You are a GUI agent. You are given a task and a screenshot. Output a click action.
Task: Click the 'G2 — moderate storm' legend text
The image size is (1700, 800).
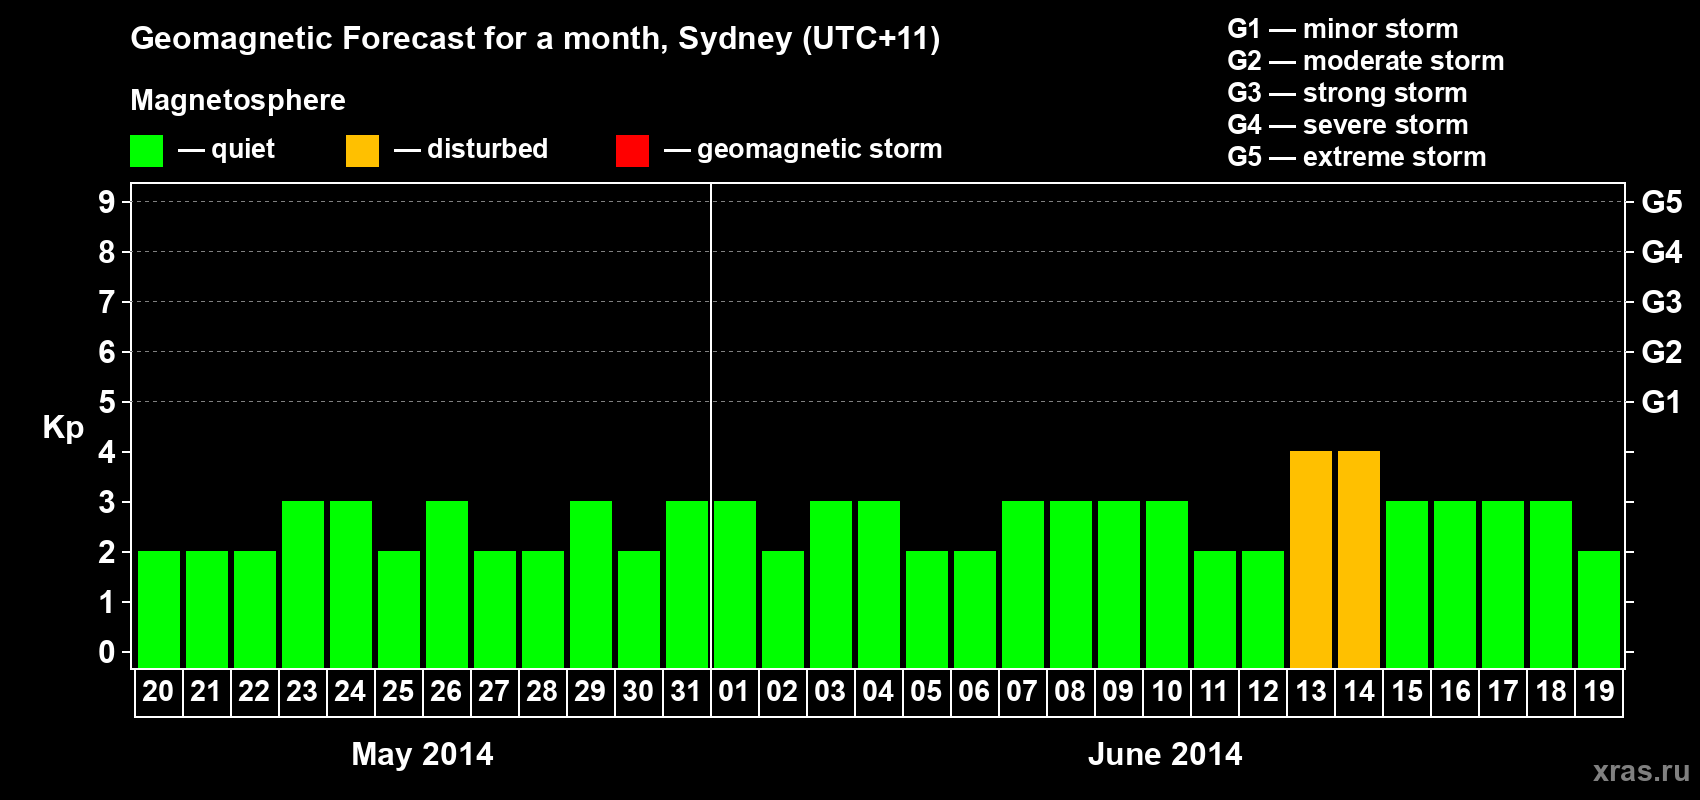click(x=1366, y=61)
